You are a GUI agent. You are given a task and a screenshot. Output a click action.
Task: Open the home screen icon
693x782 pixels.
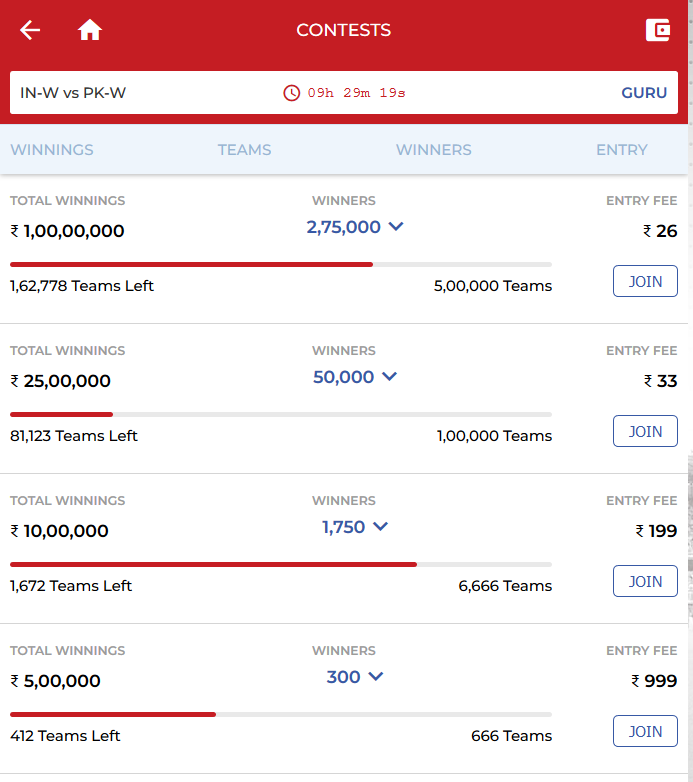pyautogui.click(x=90, y=30)
